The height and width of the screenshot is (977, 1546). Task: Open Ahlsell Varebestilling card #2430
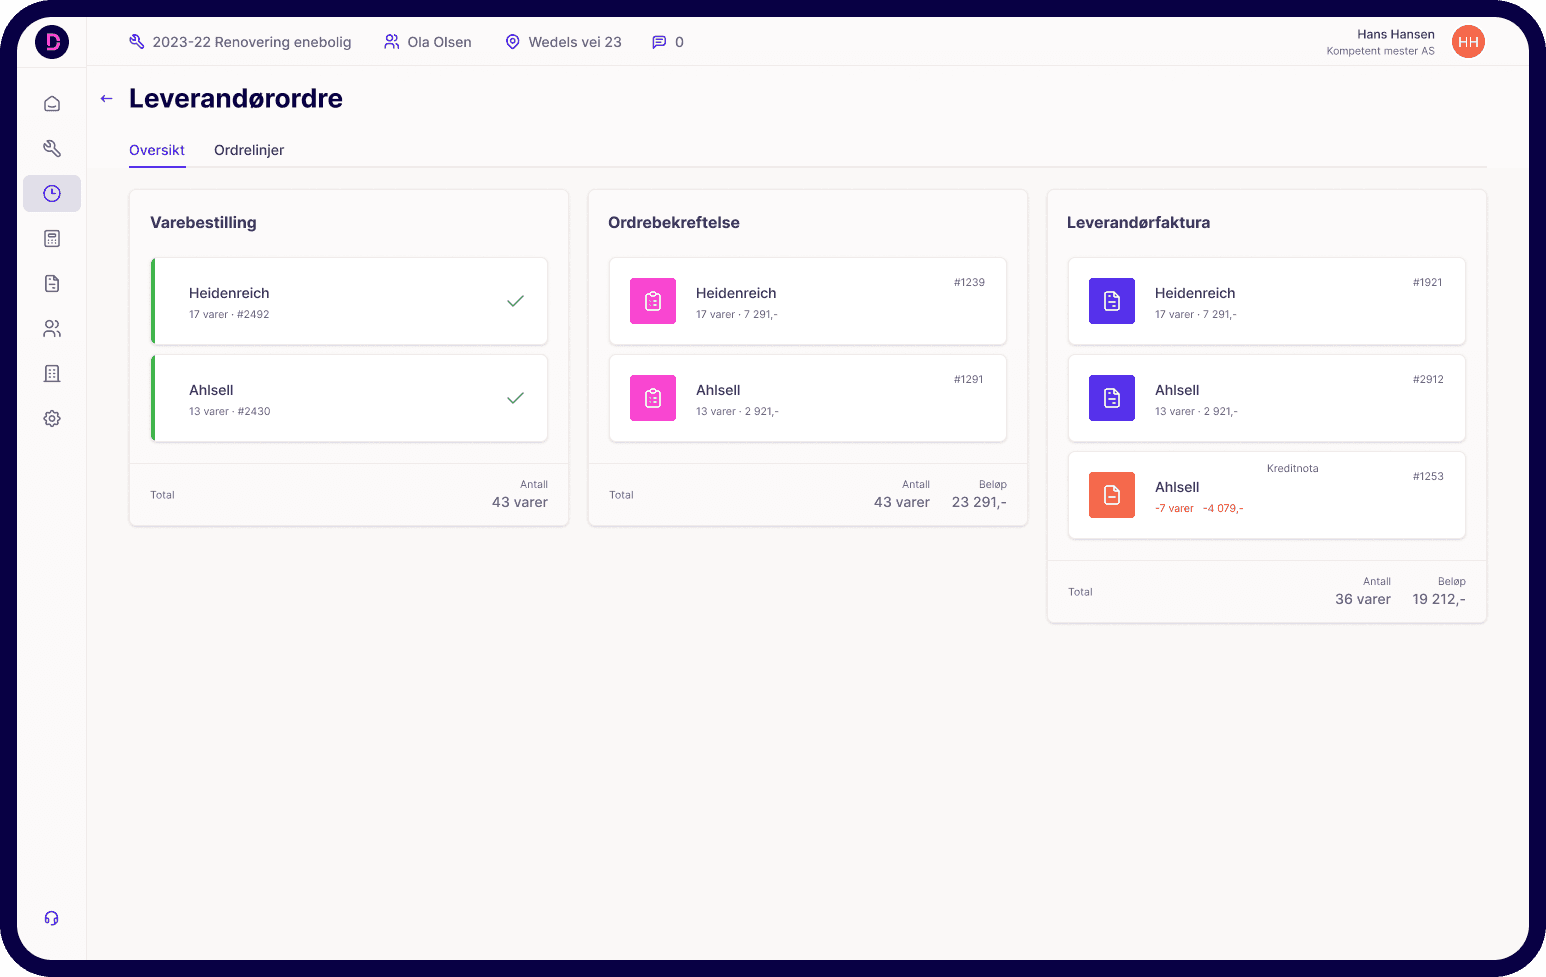coord(349,398)
